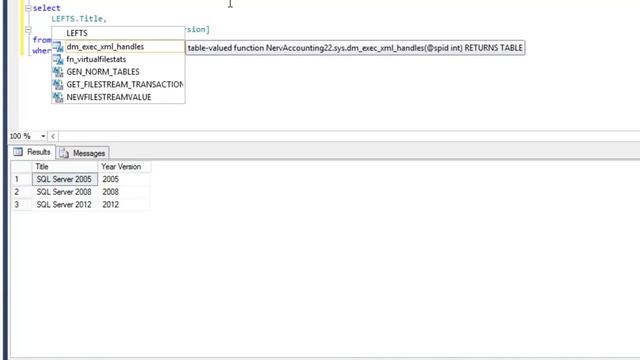This screenshot has height=360, width=640.
Task: Open the 100 % zoom dropdown
Action: 43,136
